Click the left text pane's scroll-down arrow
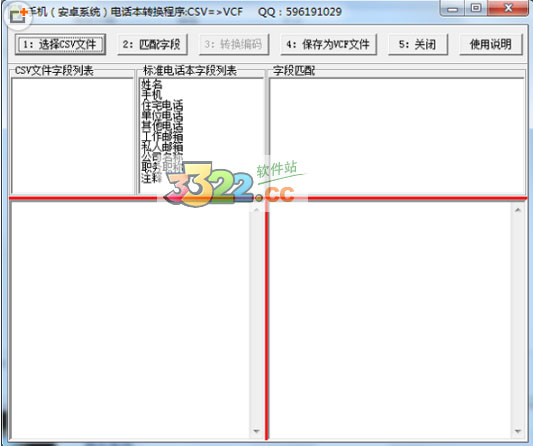The image size is (533, 446). [257, 431]
